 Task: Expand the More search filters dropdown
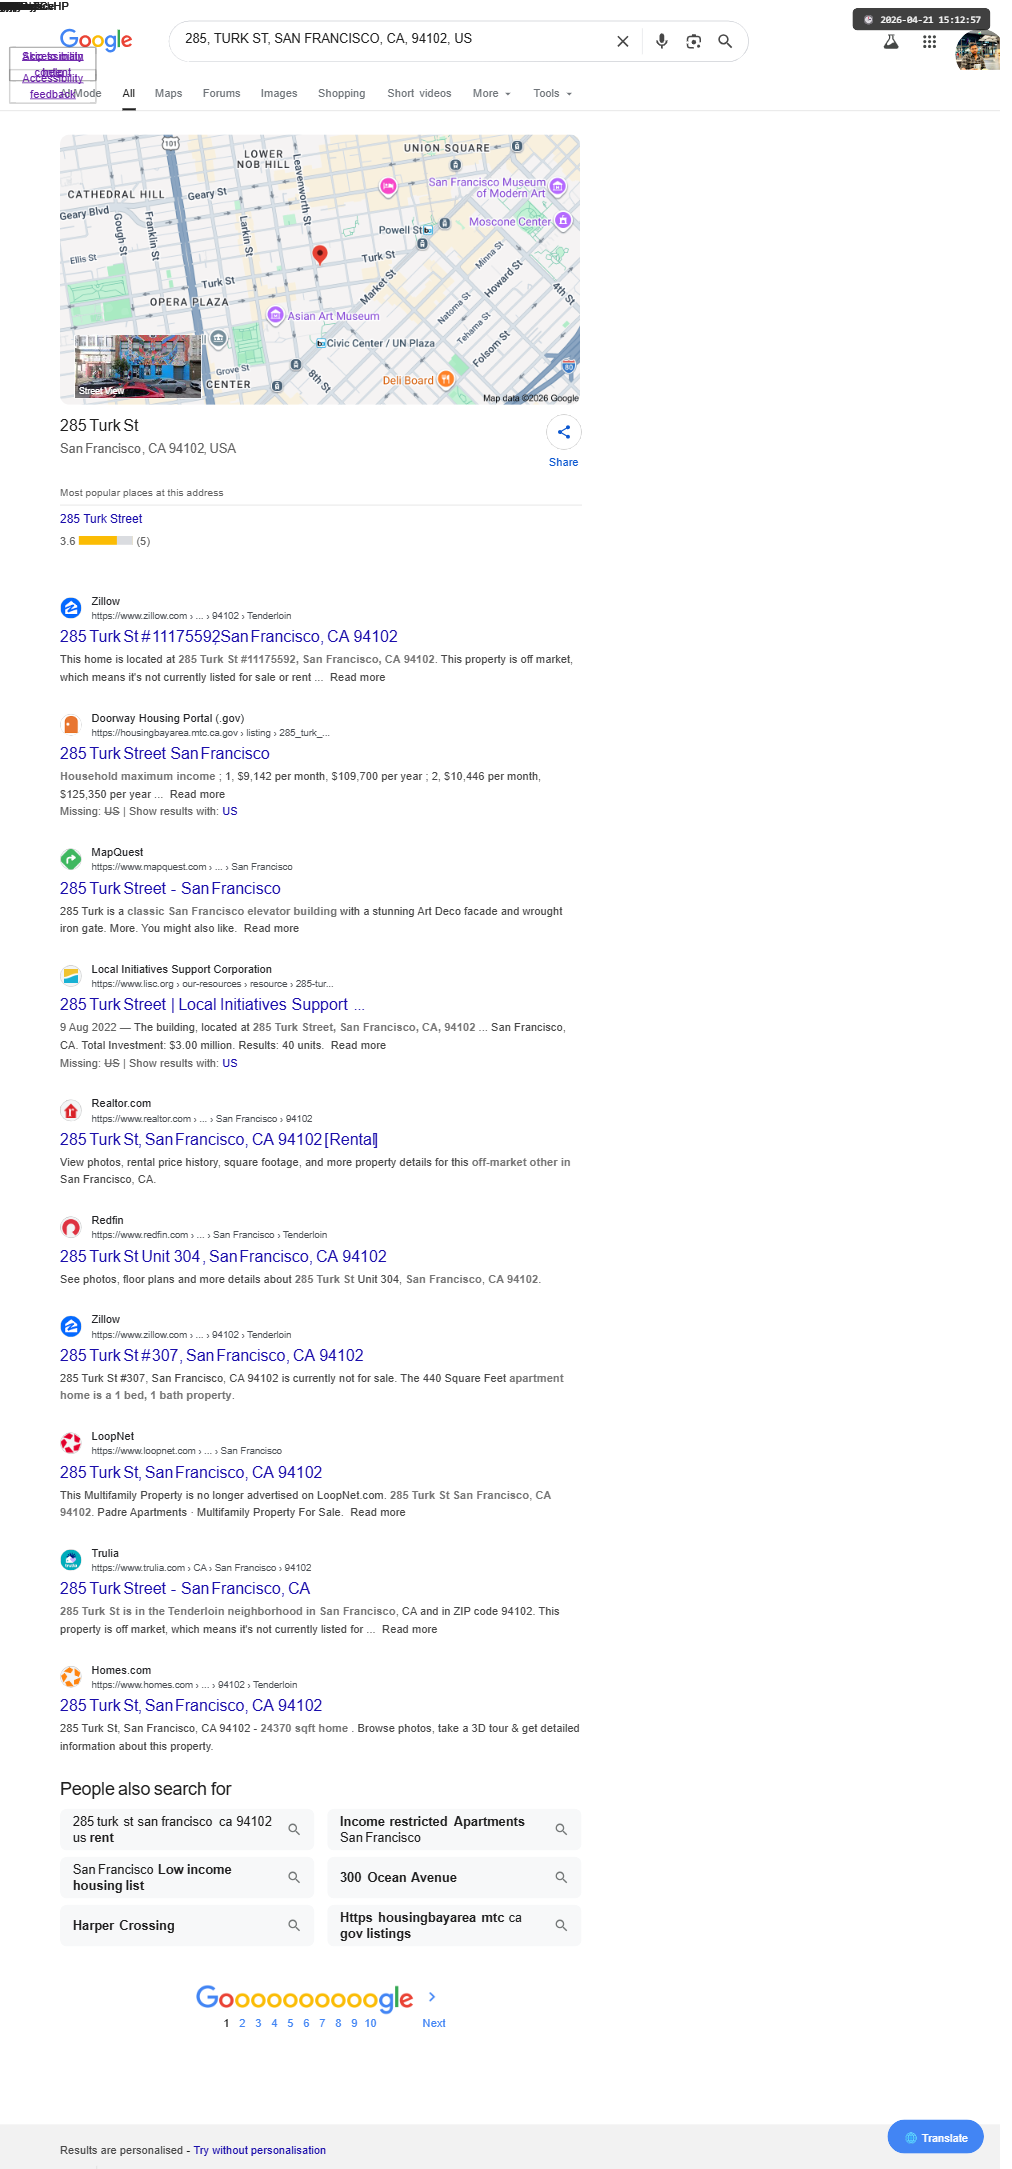pos(491,93)
